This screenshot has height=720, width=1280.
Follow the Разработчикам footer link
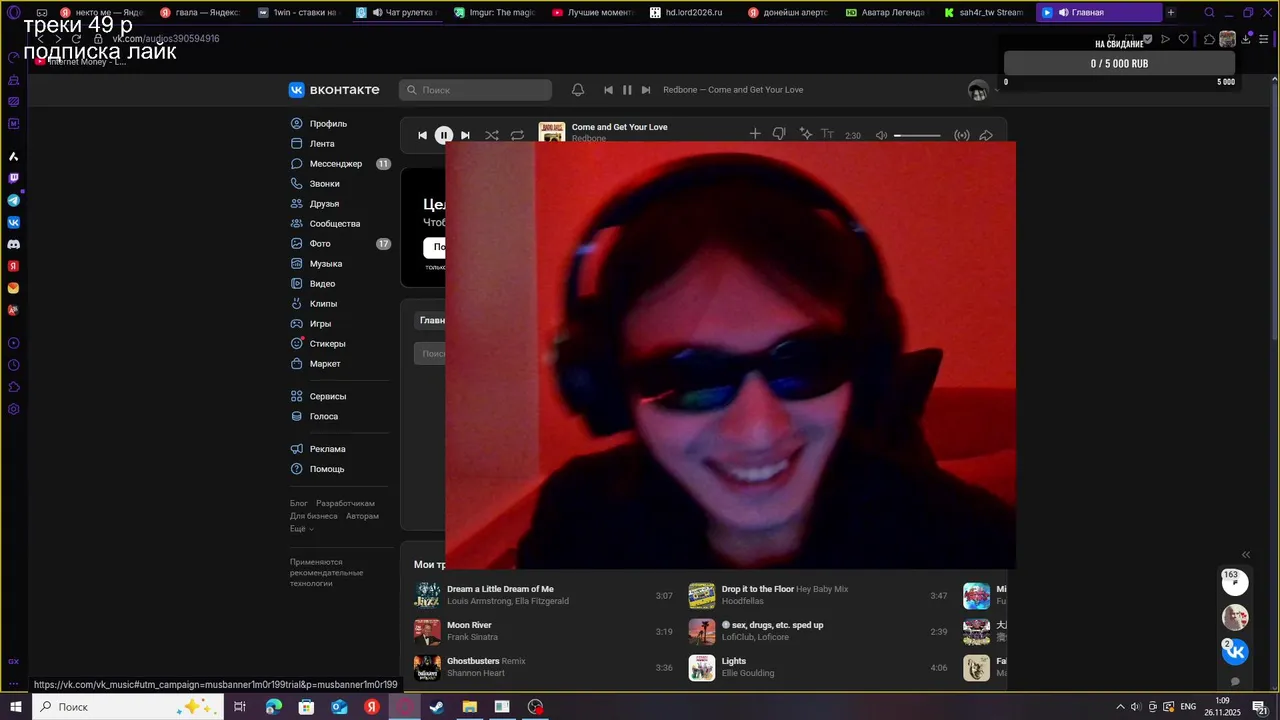tap(345, 503)
